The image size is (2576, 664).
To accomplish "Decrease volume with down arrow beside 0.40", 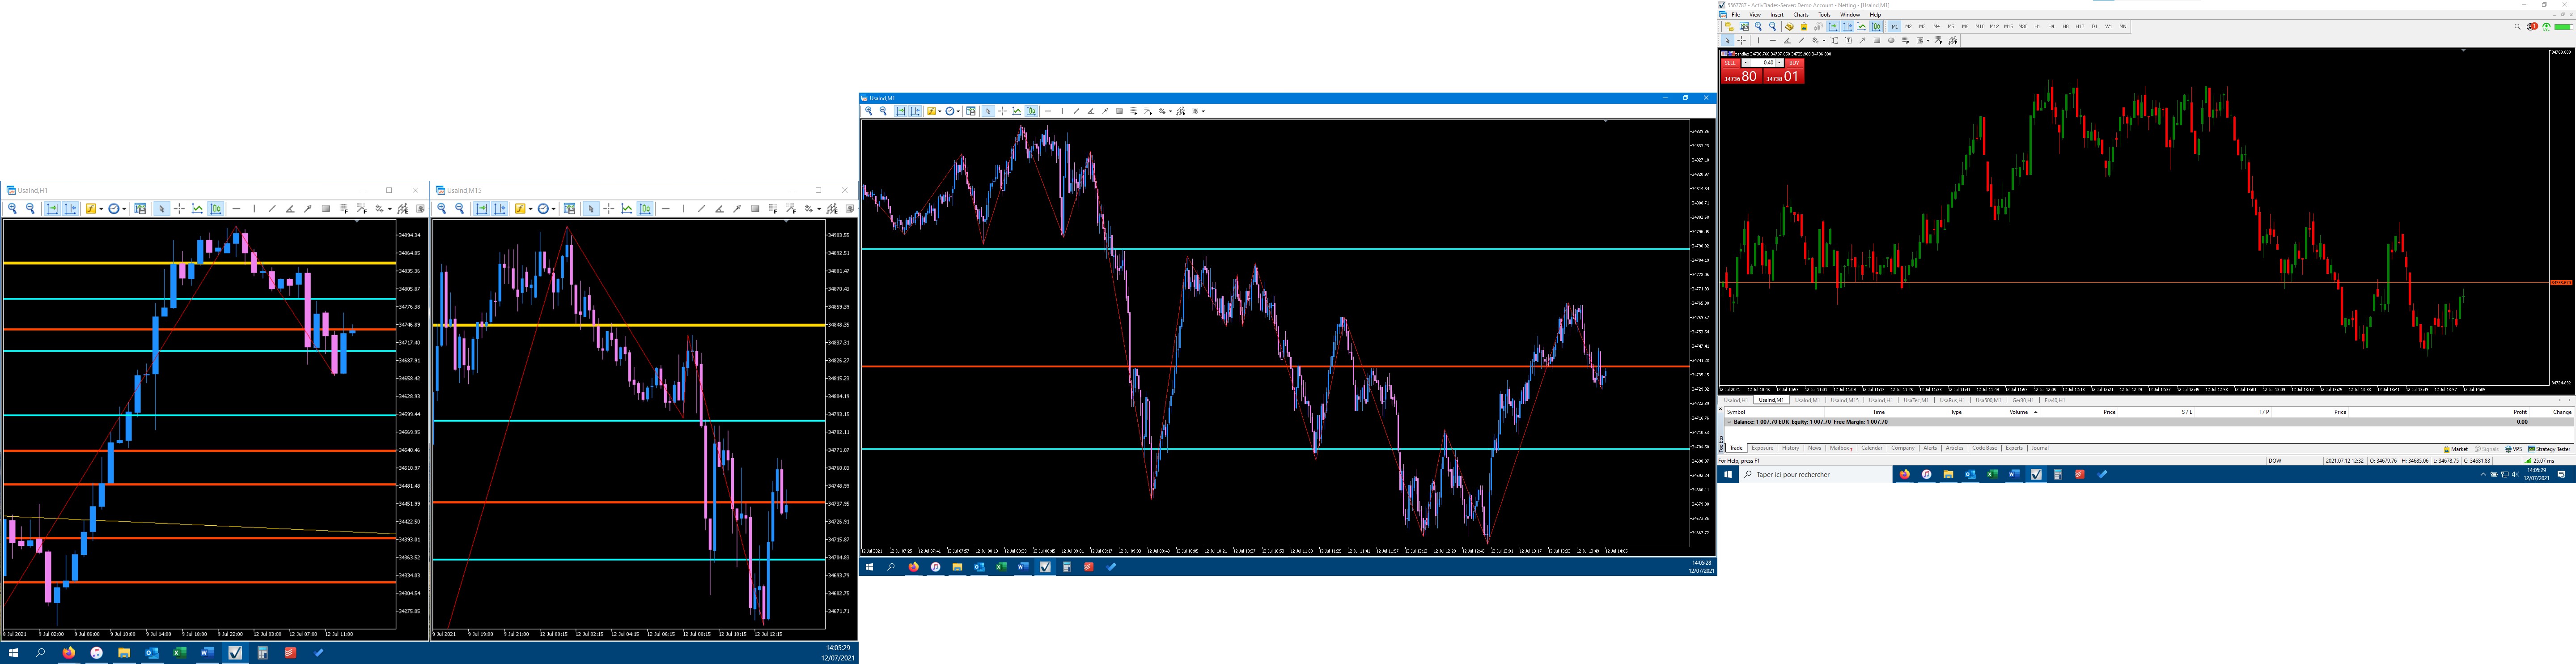I will [x=1746, y=63].
